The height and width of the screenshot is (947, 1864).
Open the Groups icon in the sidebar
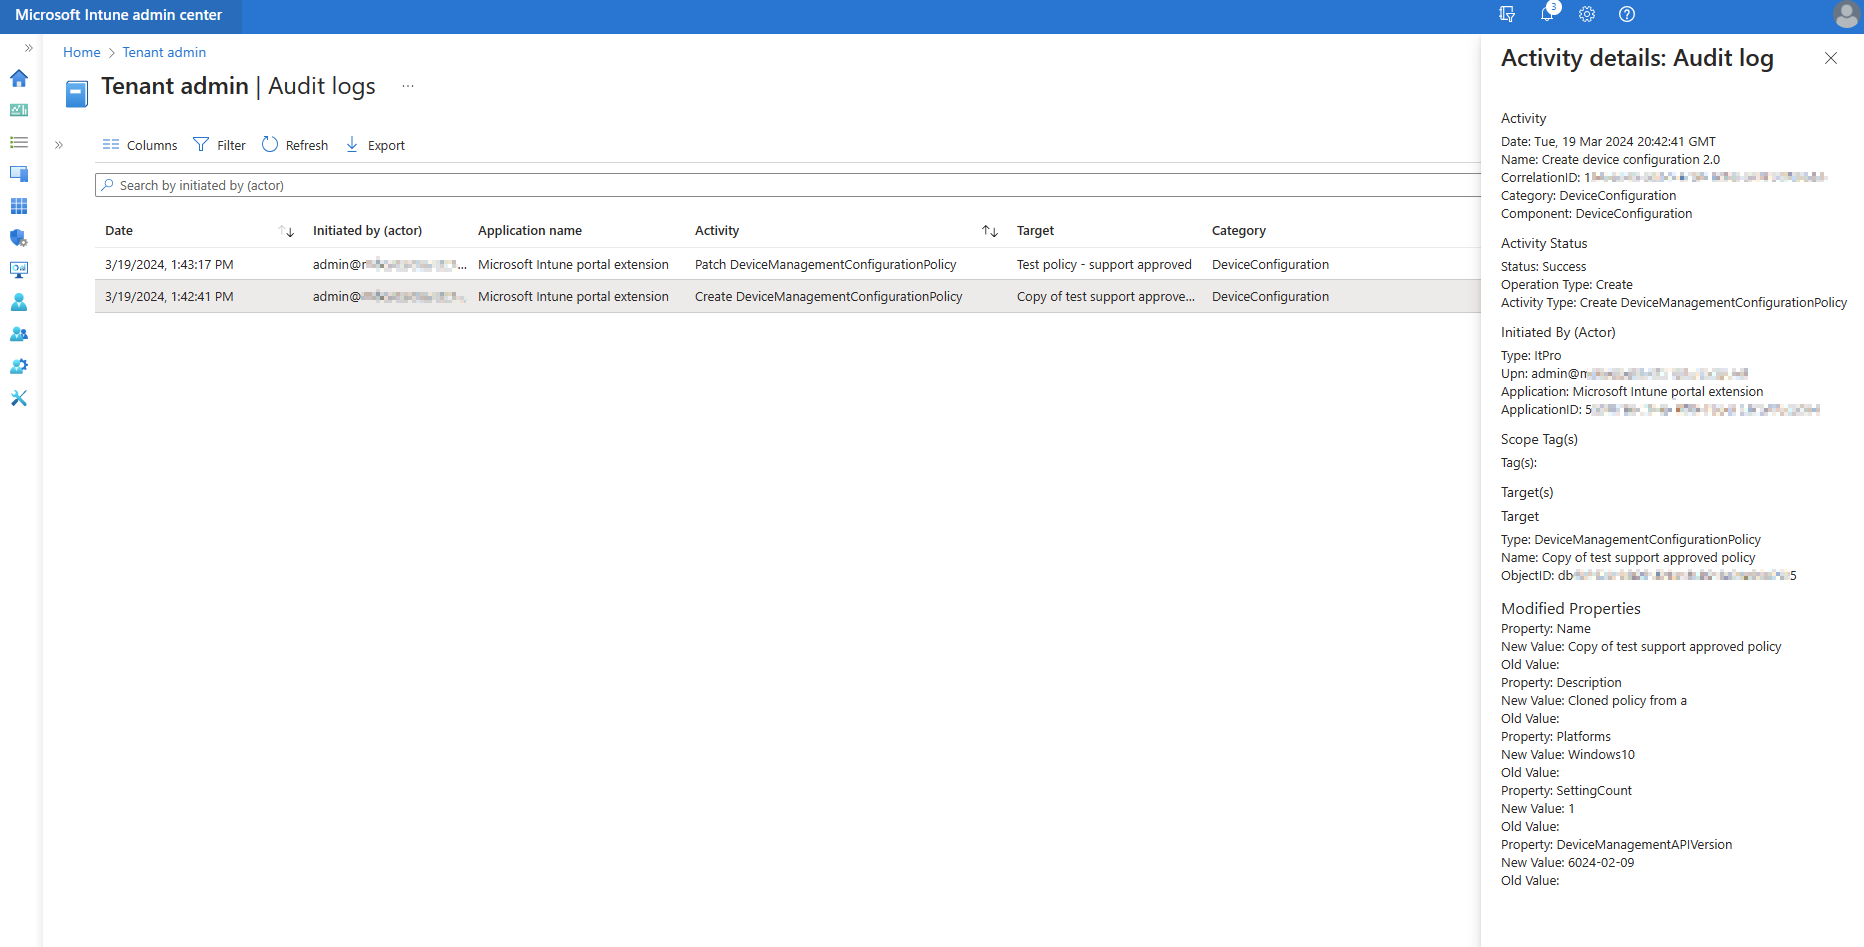19,334
